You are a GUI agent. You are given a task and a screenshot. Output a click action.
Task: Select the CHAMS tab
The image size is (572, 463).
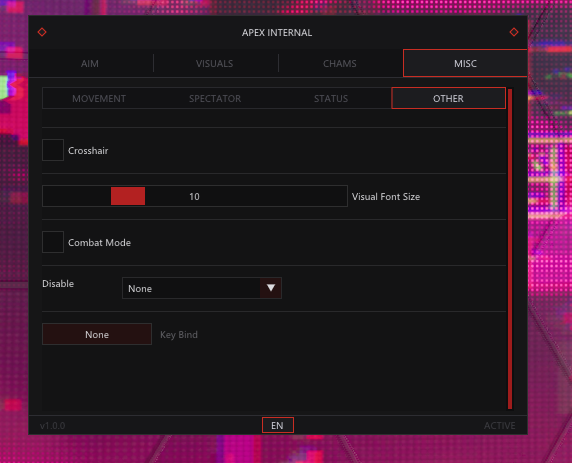[x=340, y=63]
